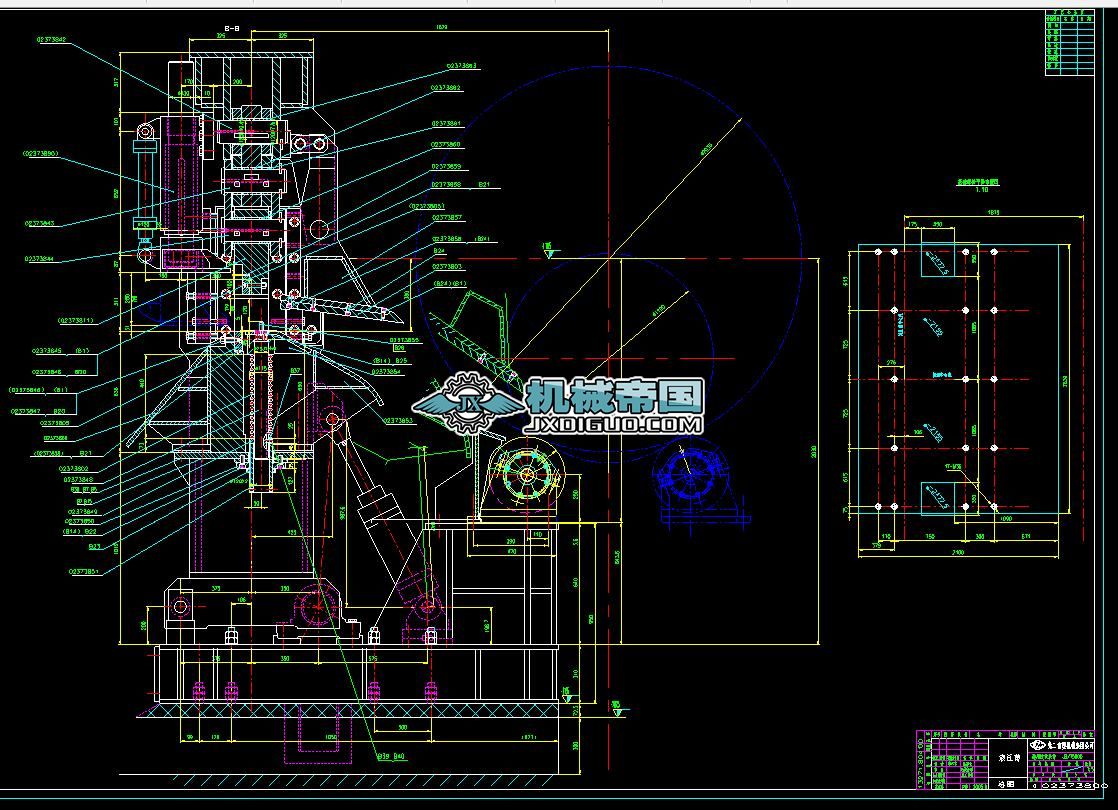Select the B39 B40 leader label
Viewport: 1118px width, 810px height.
click(391, 757)
